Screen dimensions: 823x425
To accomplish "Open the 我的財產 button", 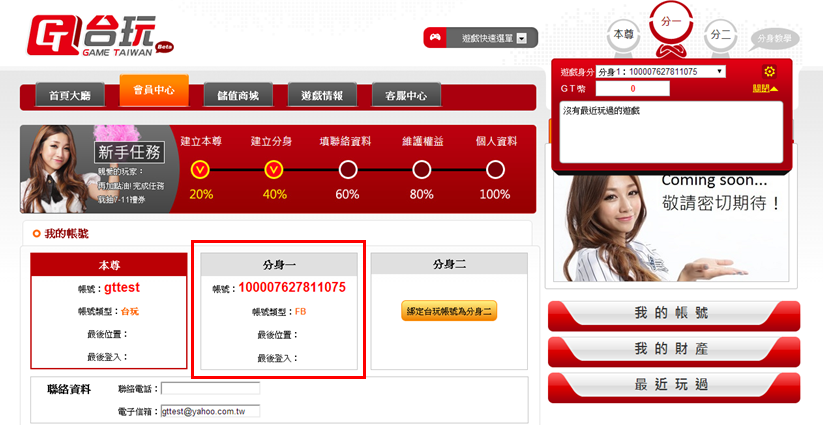I will point(673,350).
